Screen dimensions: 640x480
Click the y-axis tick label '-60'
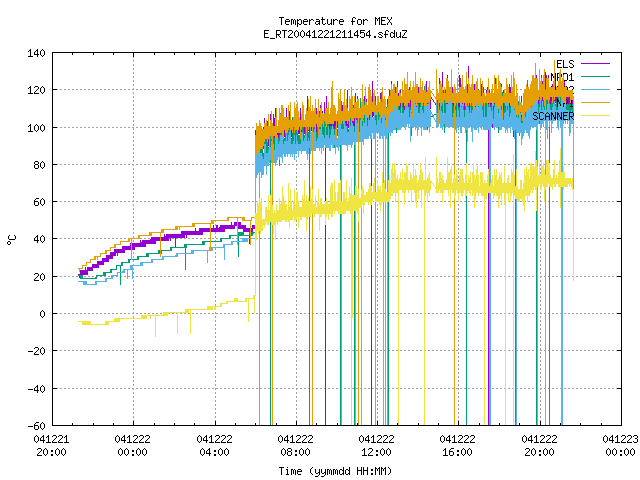point(36,426)
